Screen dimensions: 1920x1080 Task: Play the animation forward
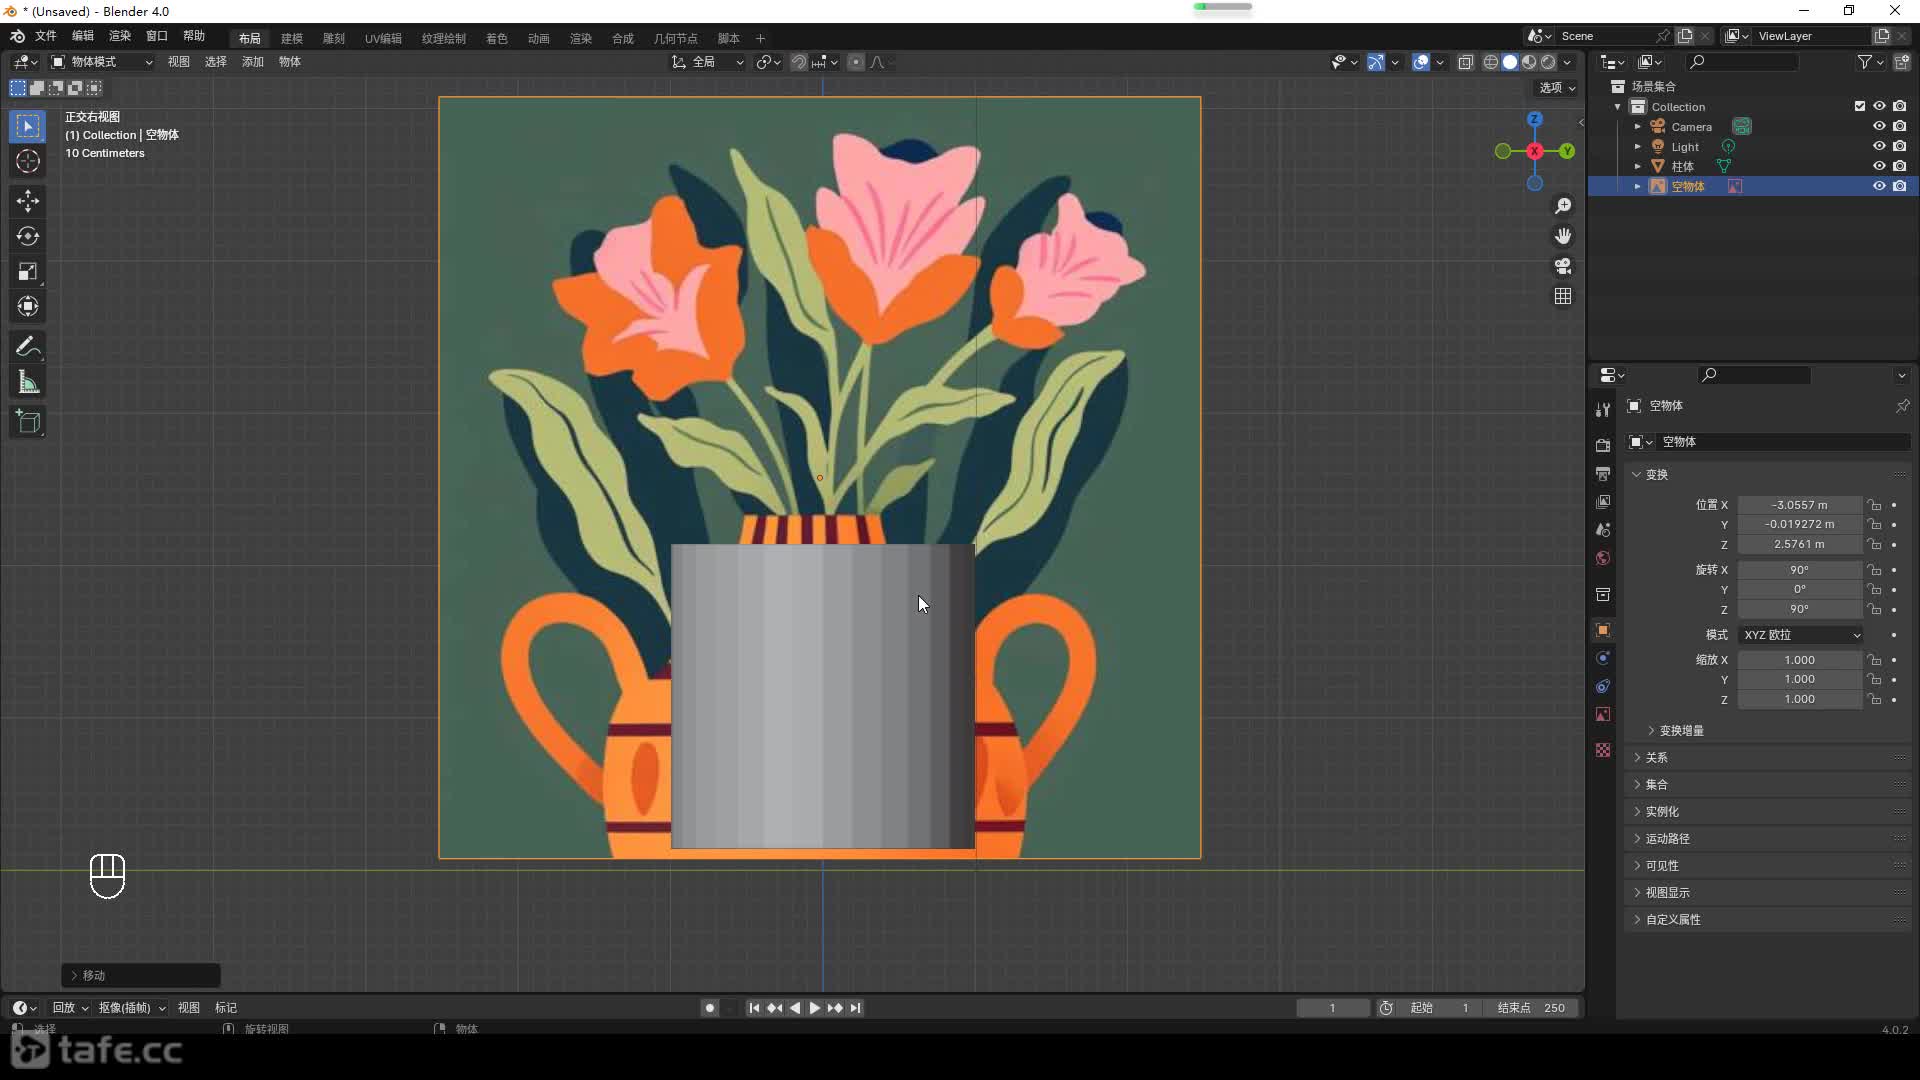[814, 1008]
